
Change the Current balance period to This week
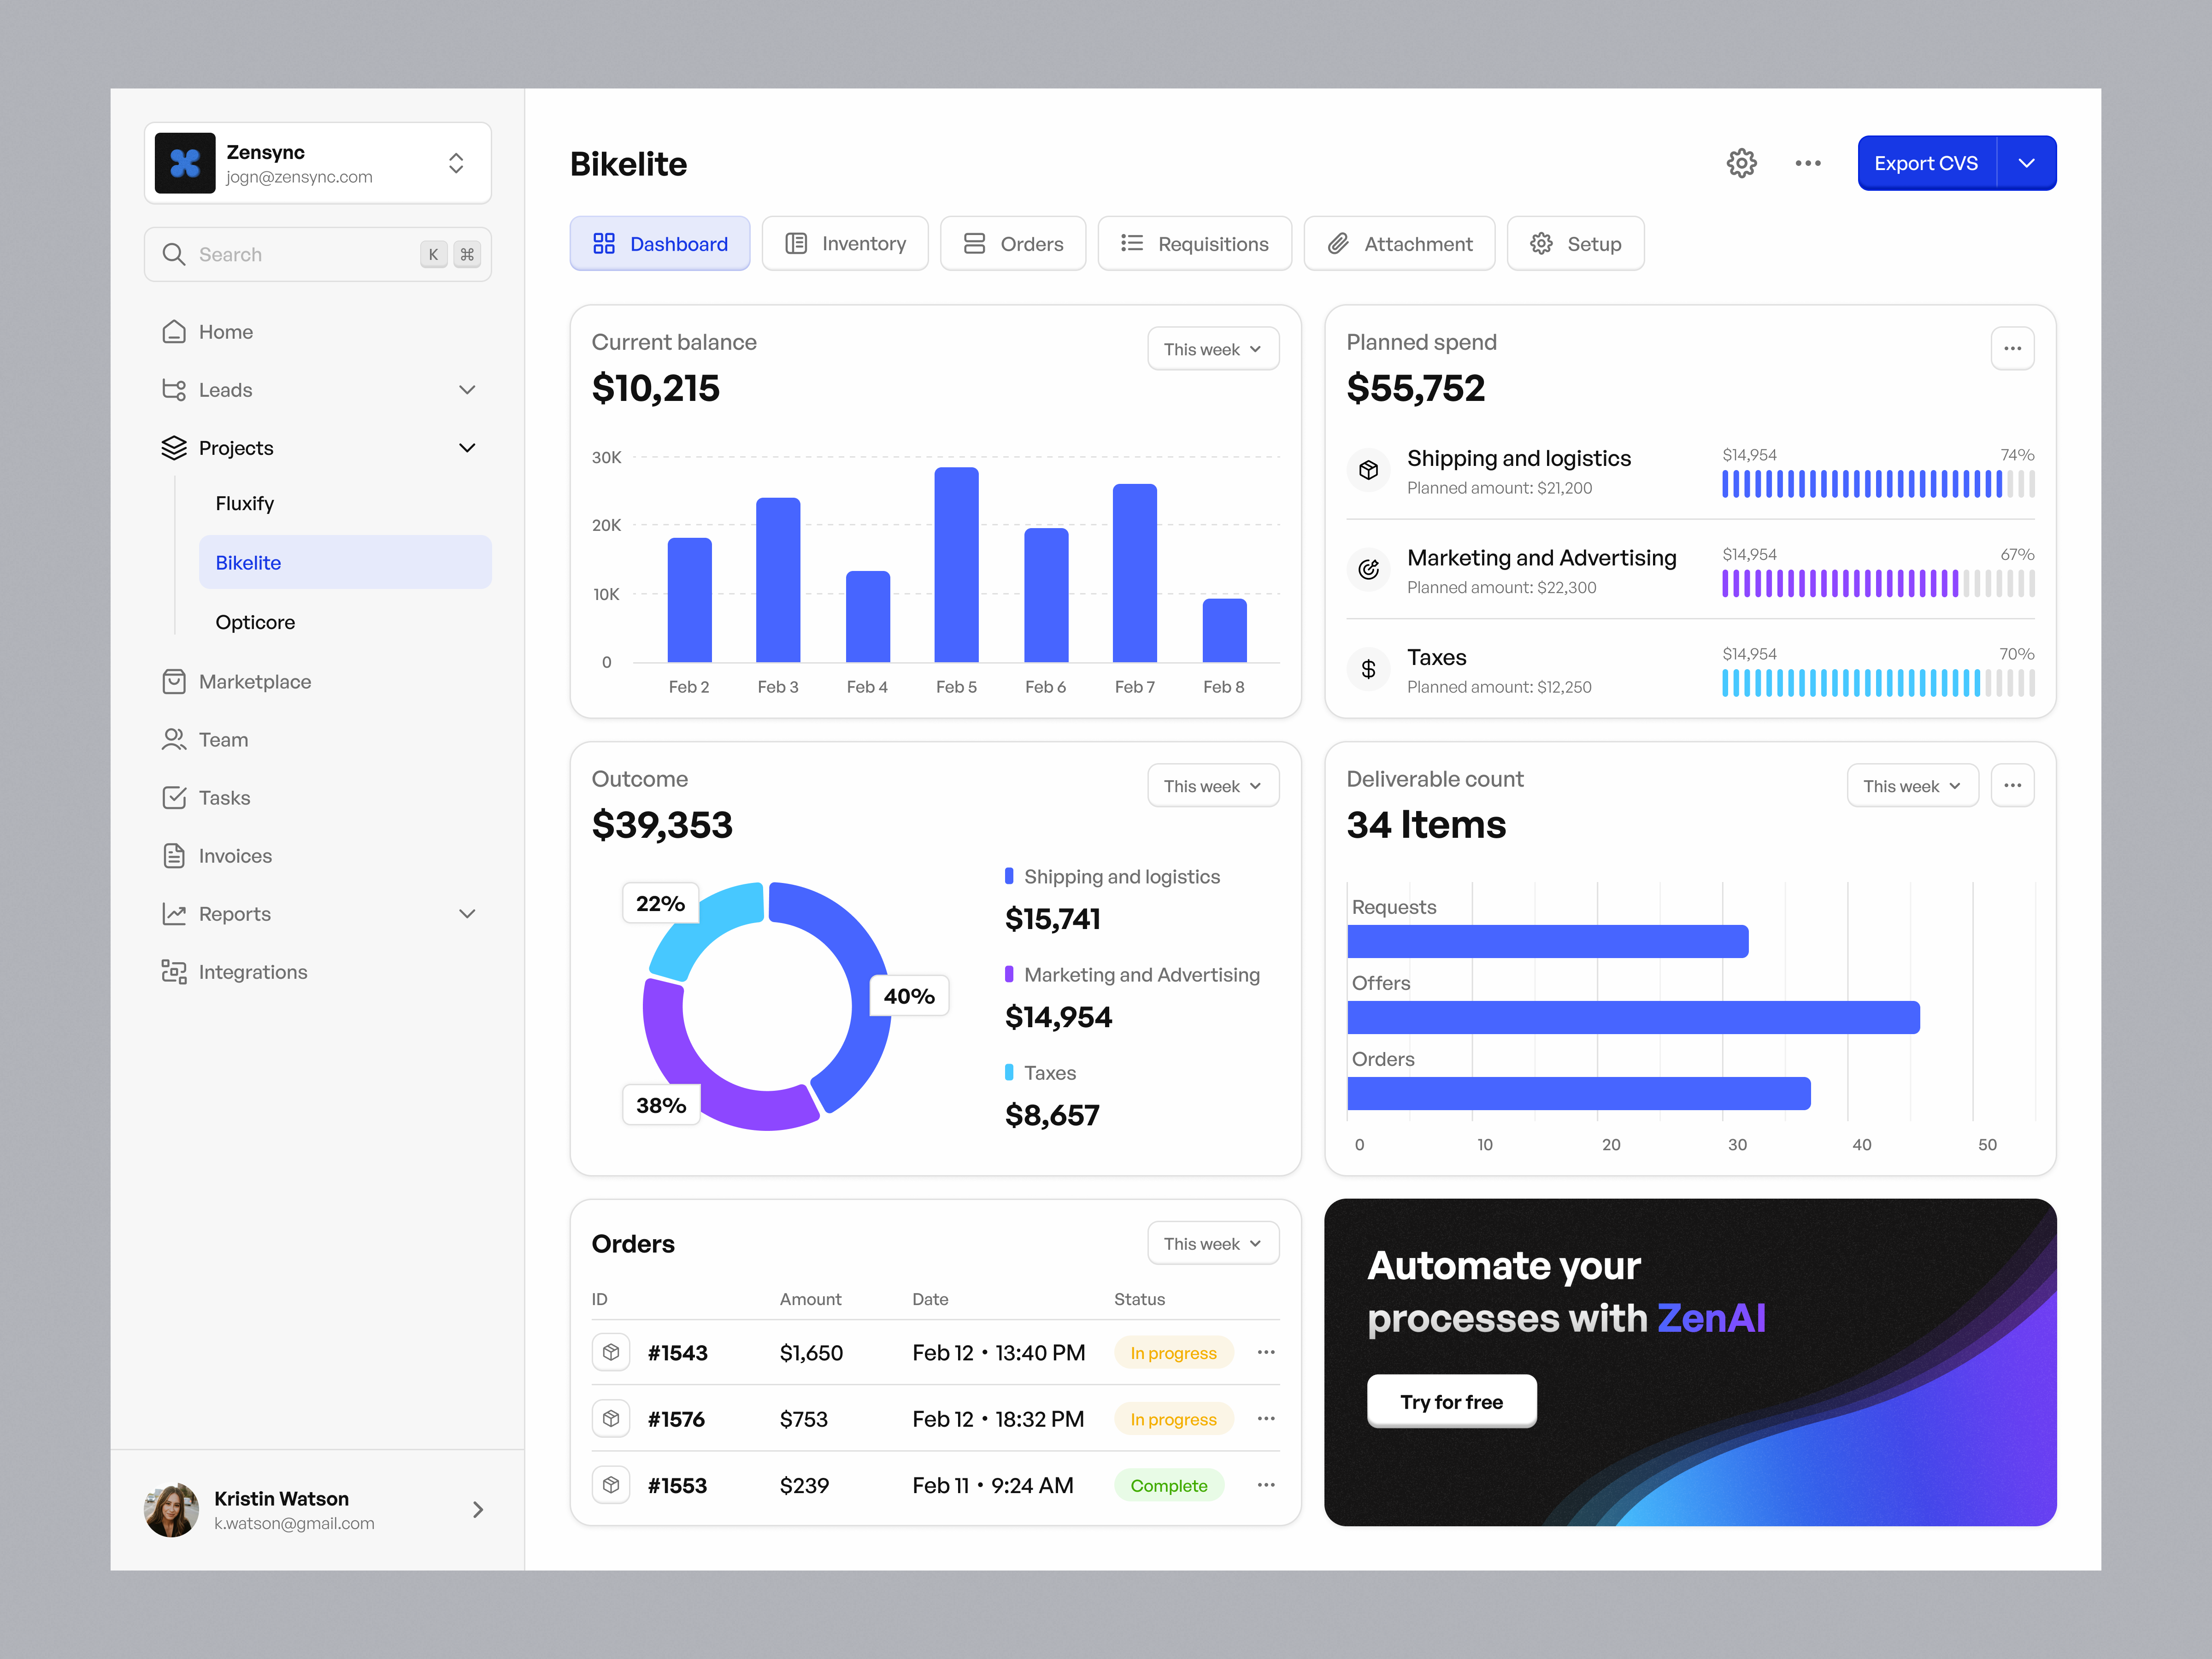1212,348
